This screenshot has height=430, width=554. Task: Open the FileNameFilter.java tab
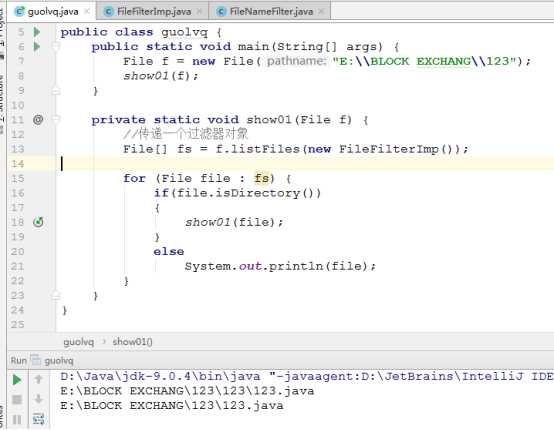click(x=271, y=12)
